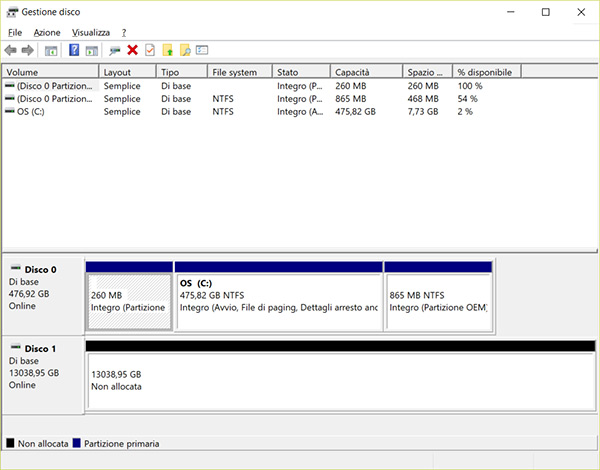Viewport: 600px width, 470px height.
Task: Select the 865 MB NTFS OEM partition block
Action: [x=439, y=296]
